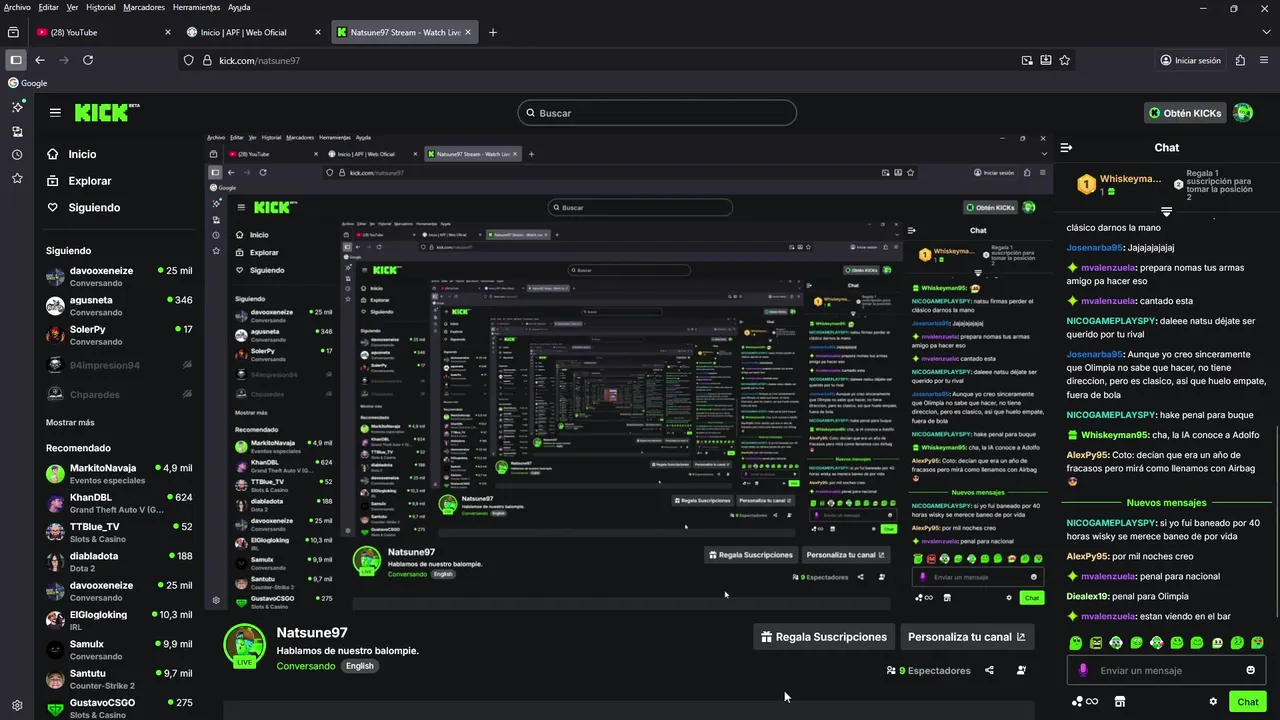Click the user icon right of share icon

point(1021,671)
